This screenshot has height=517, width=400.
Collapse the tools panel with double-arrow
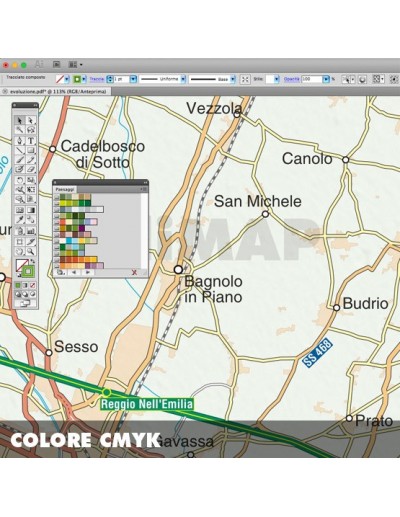[x=35, y=105]
